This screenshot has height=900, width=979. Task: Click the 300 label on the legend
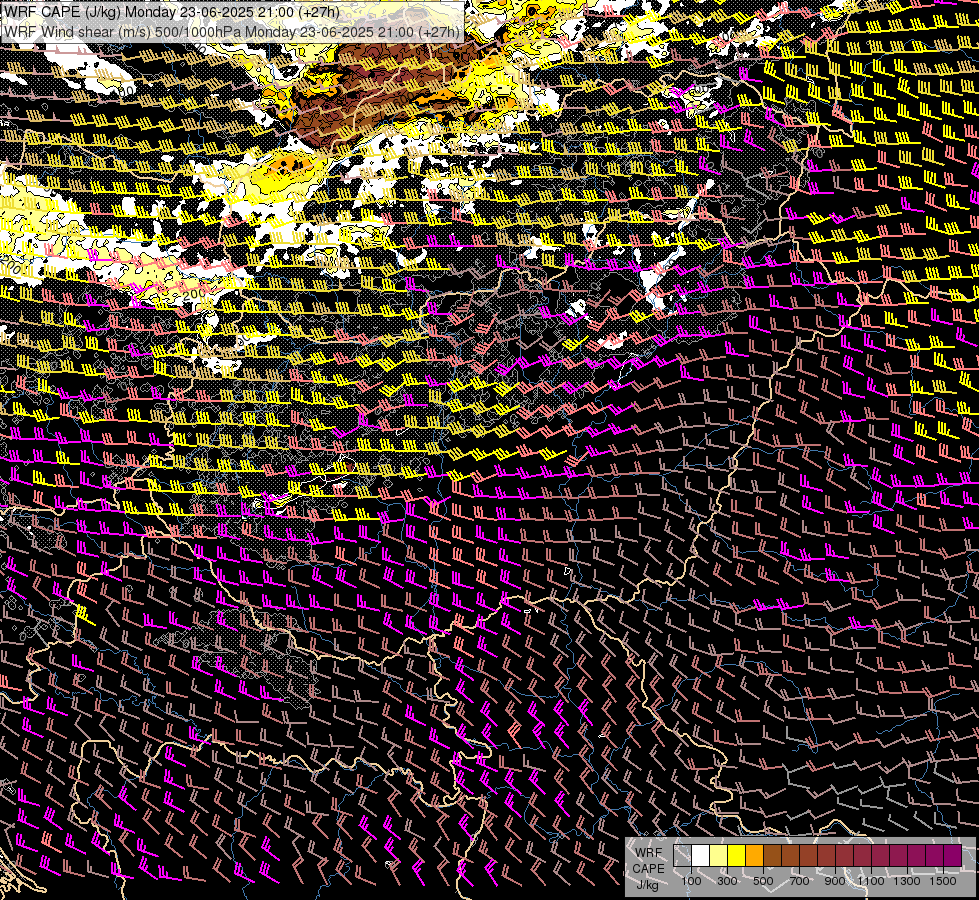click(x=727, y=881)
